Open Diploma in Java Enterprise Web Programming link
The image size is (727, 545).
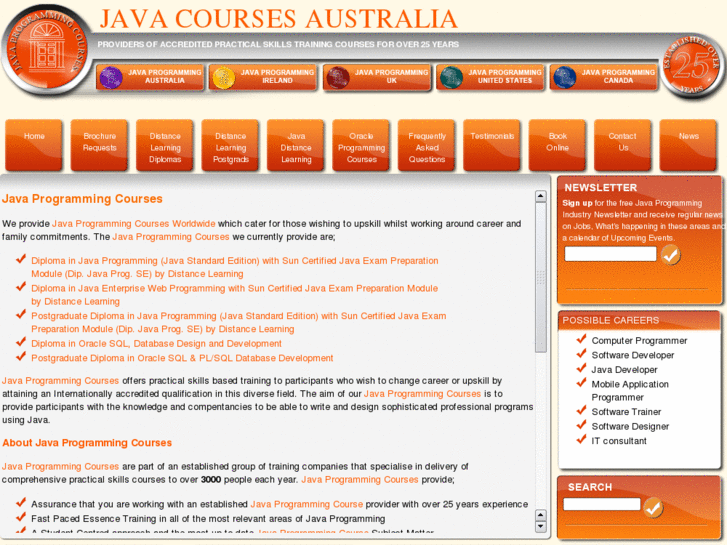235,295
